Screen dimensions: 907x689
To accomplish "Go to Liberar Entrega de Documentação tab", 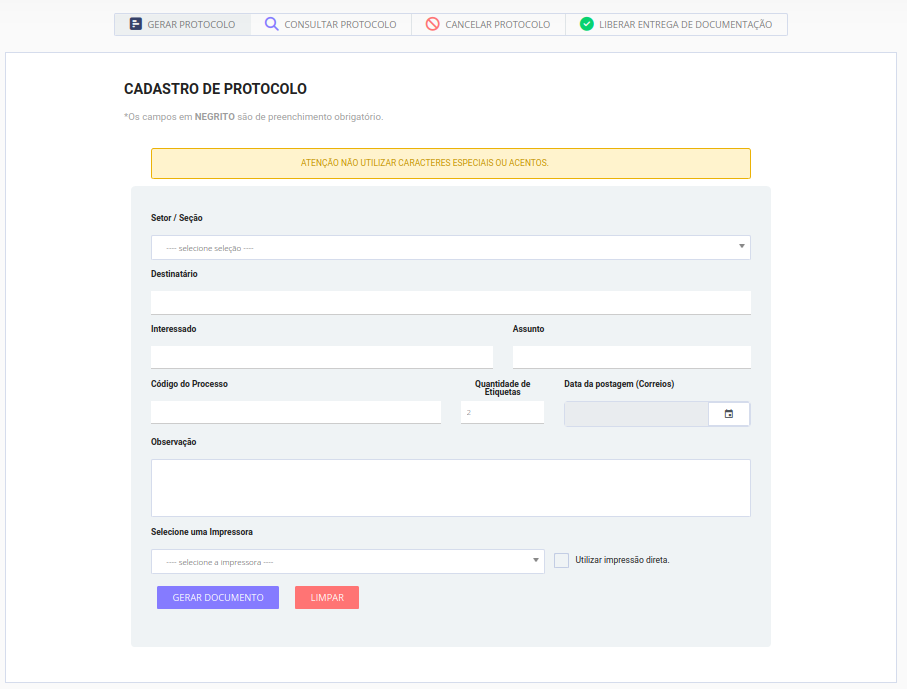I will click(685, 24).
